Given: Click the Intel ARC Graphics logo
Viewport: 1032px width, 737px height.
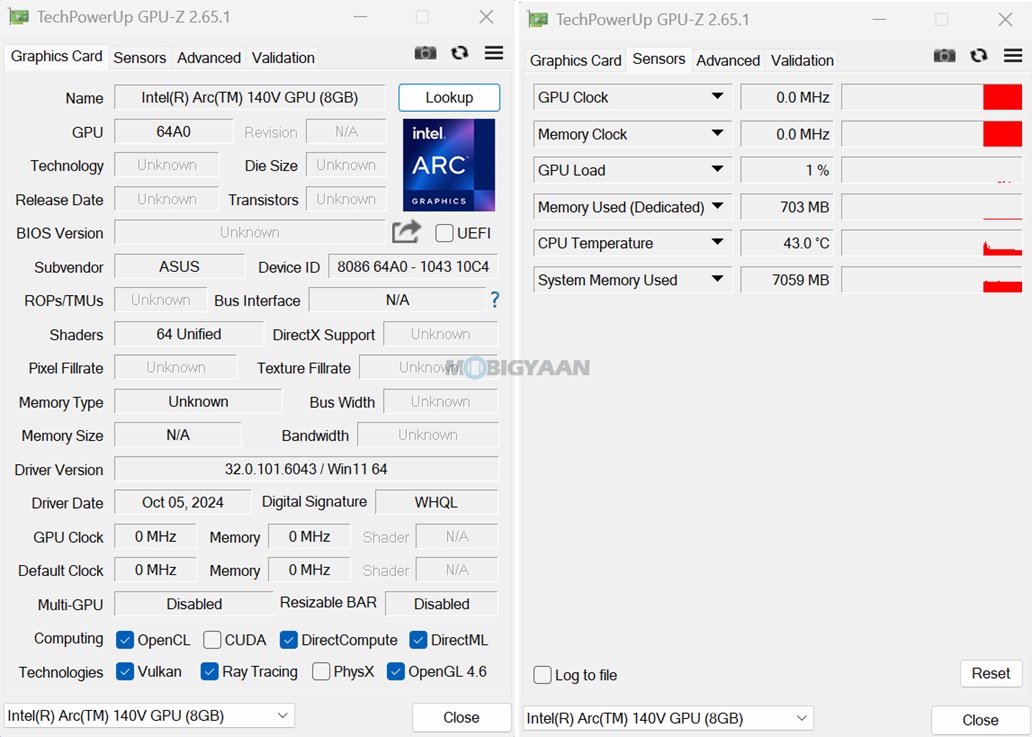Looking at the screenshot, I should [449, 165].
